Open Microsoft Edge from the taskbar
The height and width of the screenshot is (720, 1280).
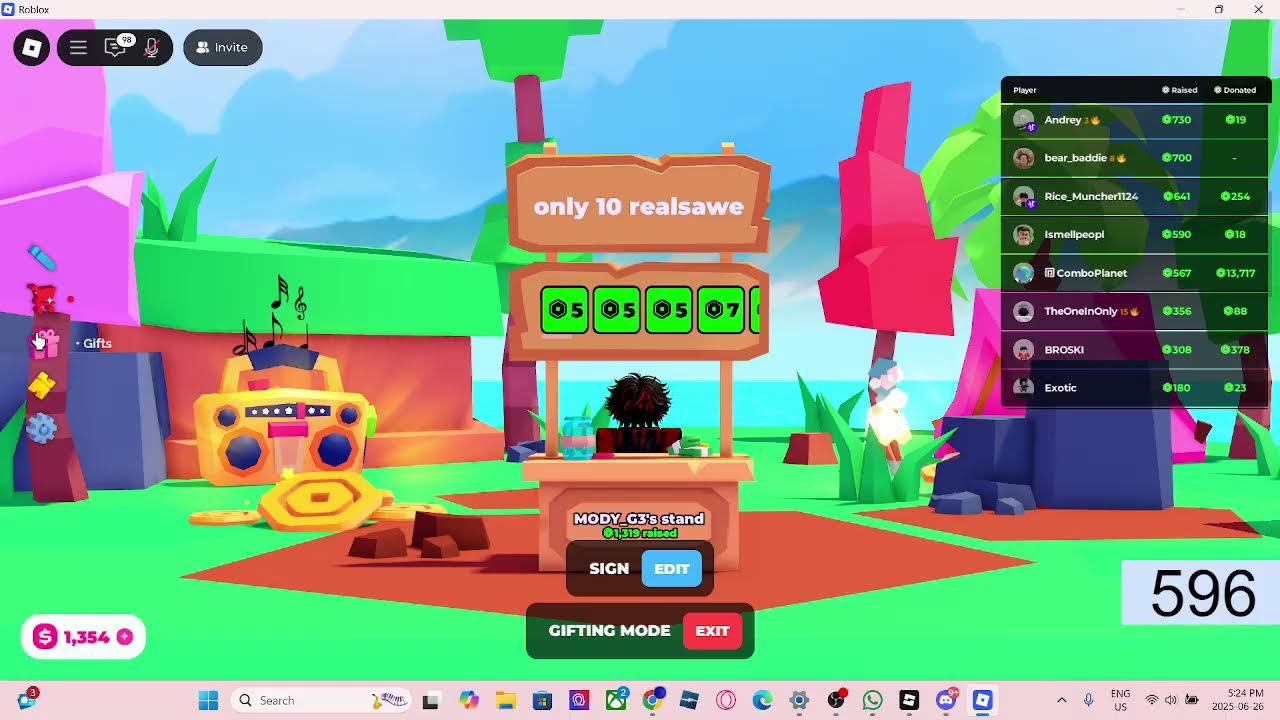762,700
